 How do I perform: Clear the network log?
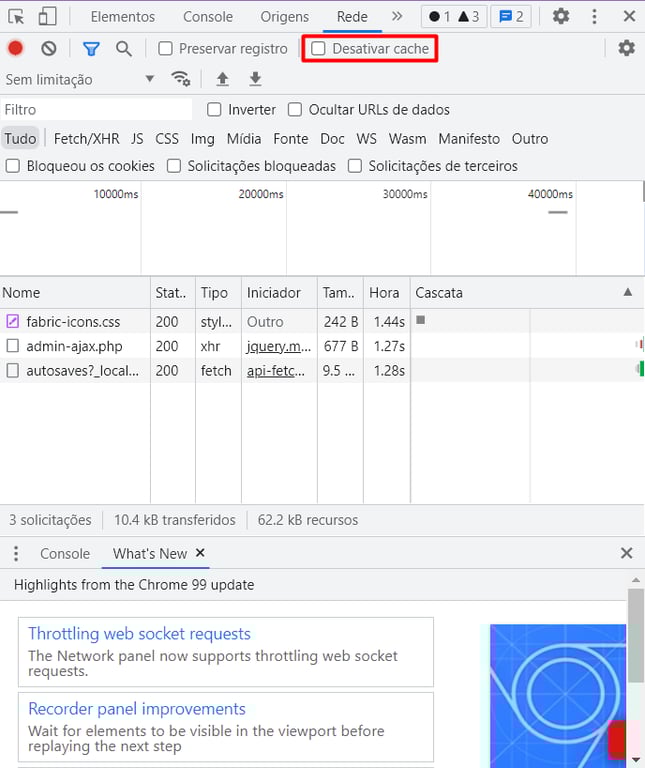tap(48, 48)
